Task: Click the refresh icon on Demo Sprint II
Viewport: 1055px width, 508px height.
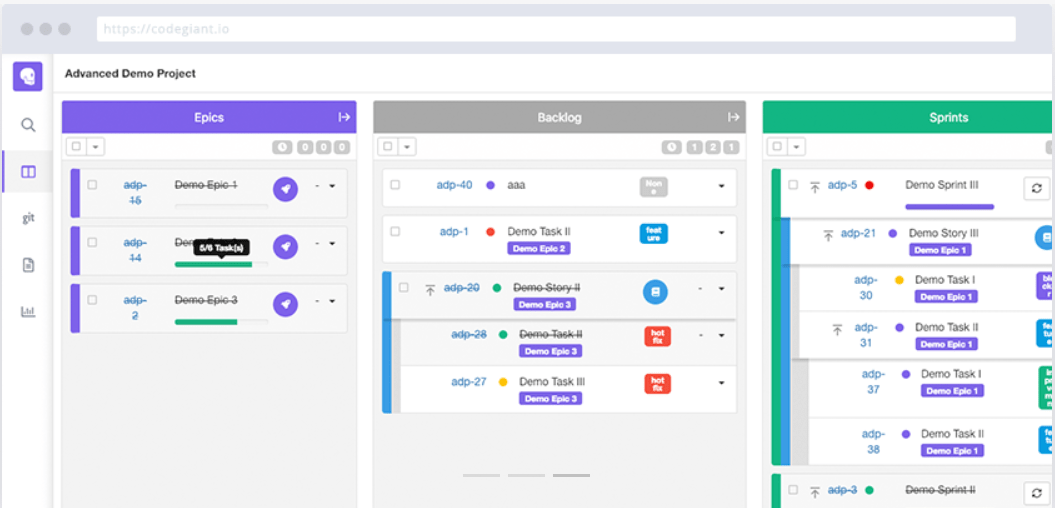Action: click(1036, 493)
